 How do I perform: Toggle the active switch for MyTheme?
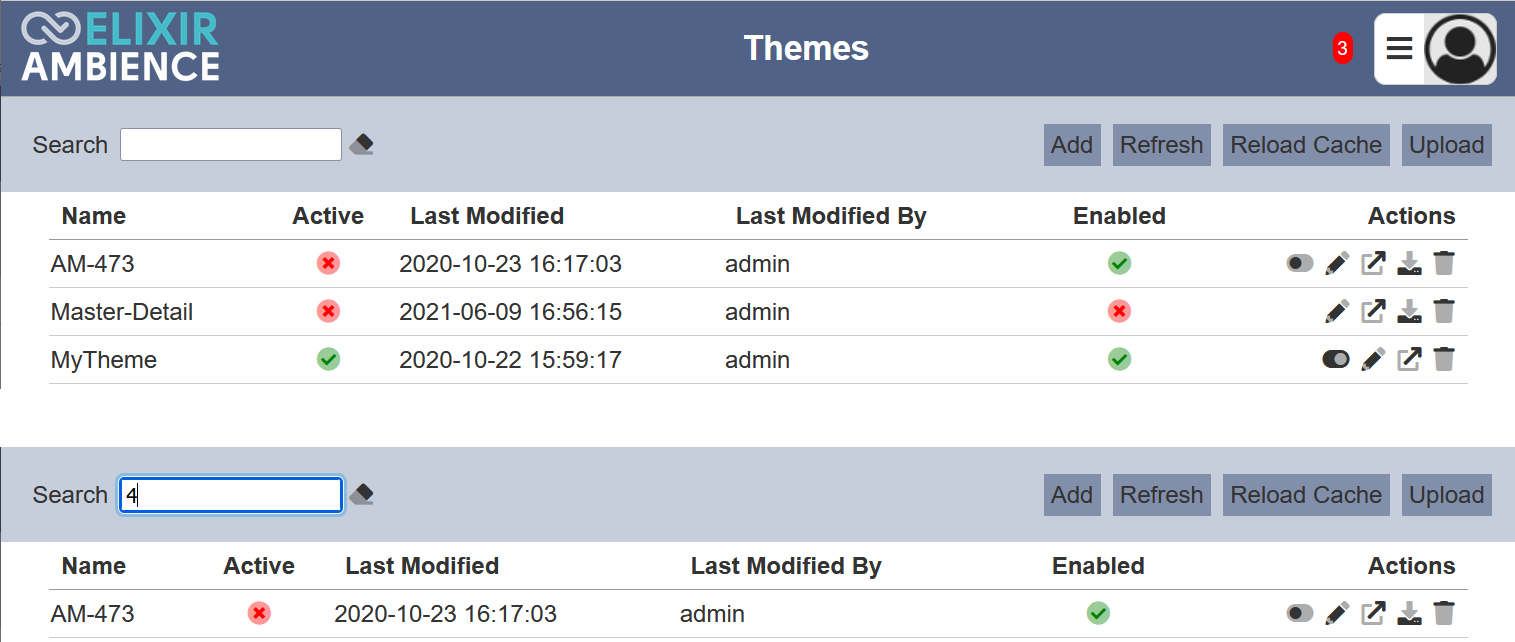(1336, 360)
